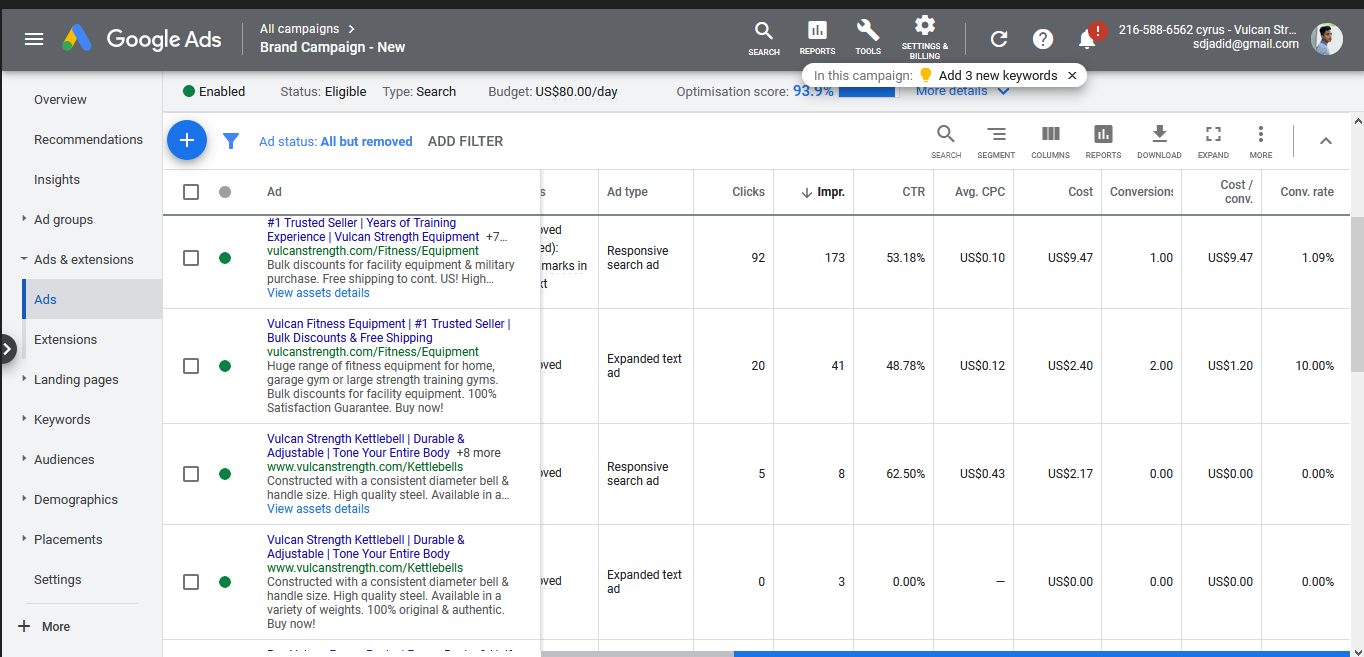Click the filter funnel icon
The width and height of the screenshot is (1364, 657).
(231, 141)
